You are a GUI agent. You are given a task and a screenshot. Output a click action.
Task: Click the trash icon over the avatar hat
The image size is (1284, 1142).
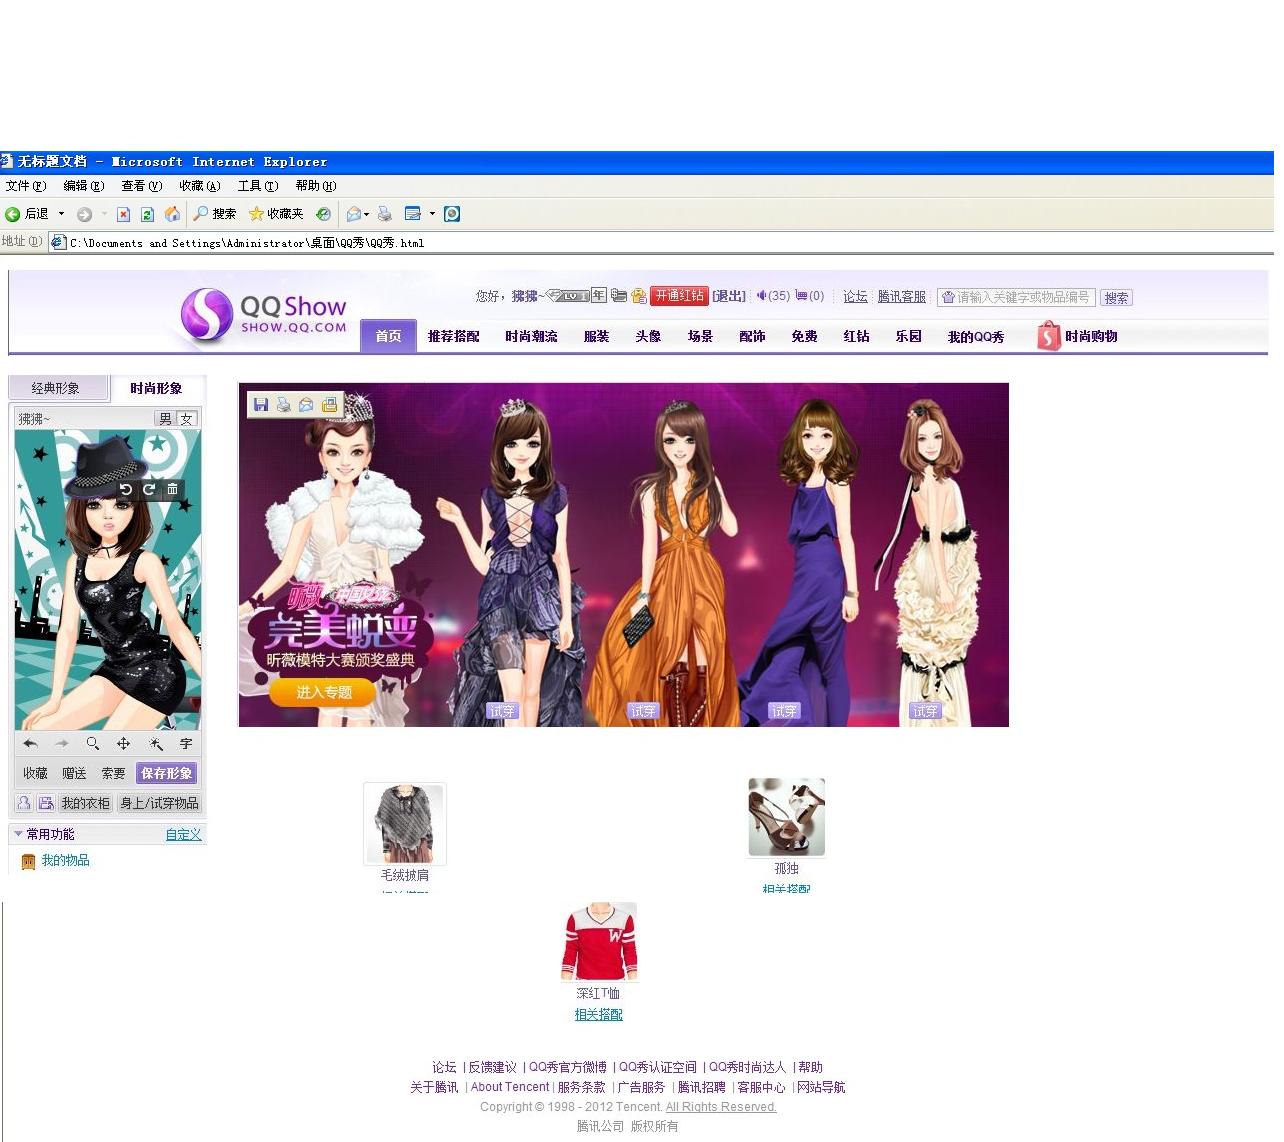[x=172, y=489]
